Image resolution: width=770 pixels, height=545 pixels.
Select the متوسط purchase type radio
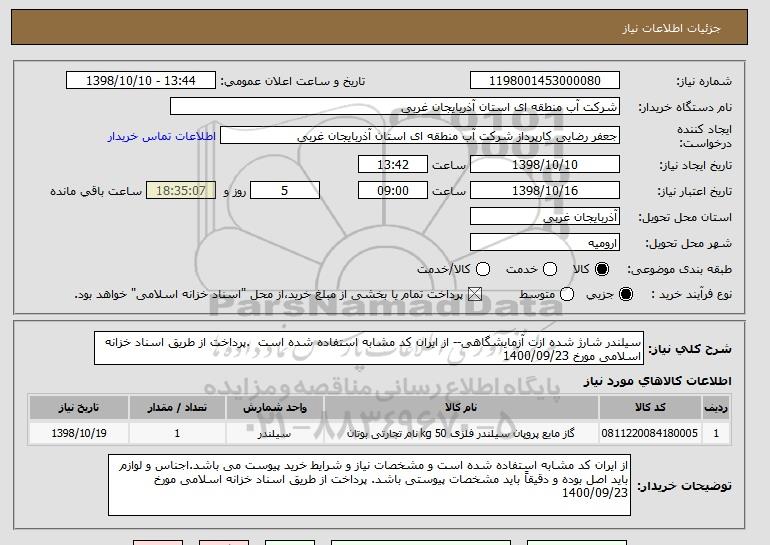click(567, 294)
